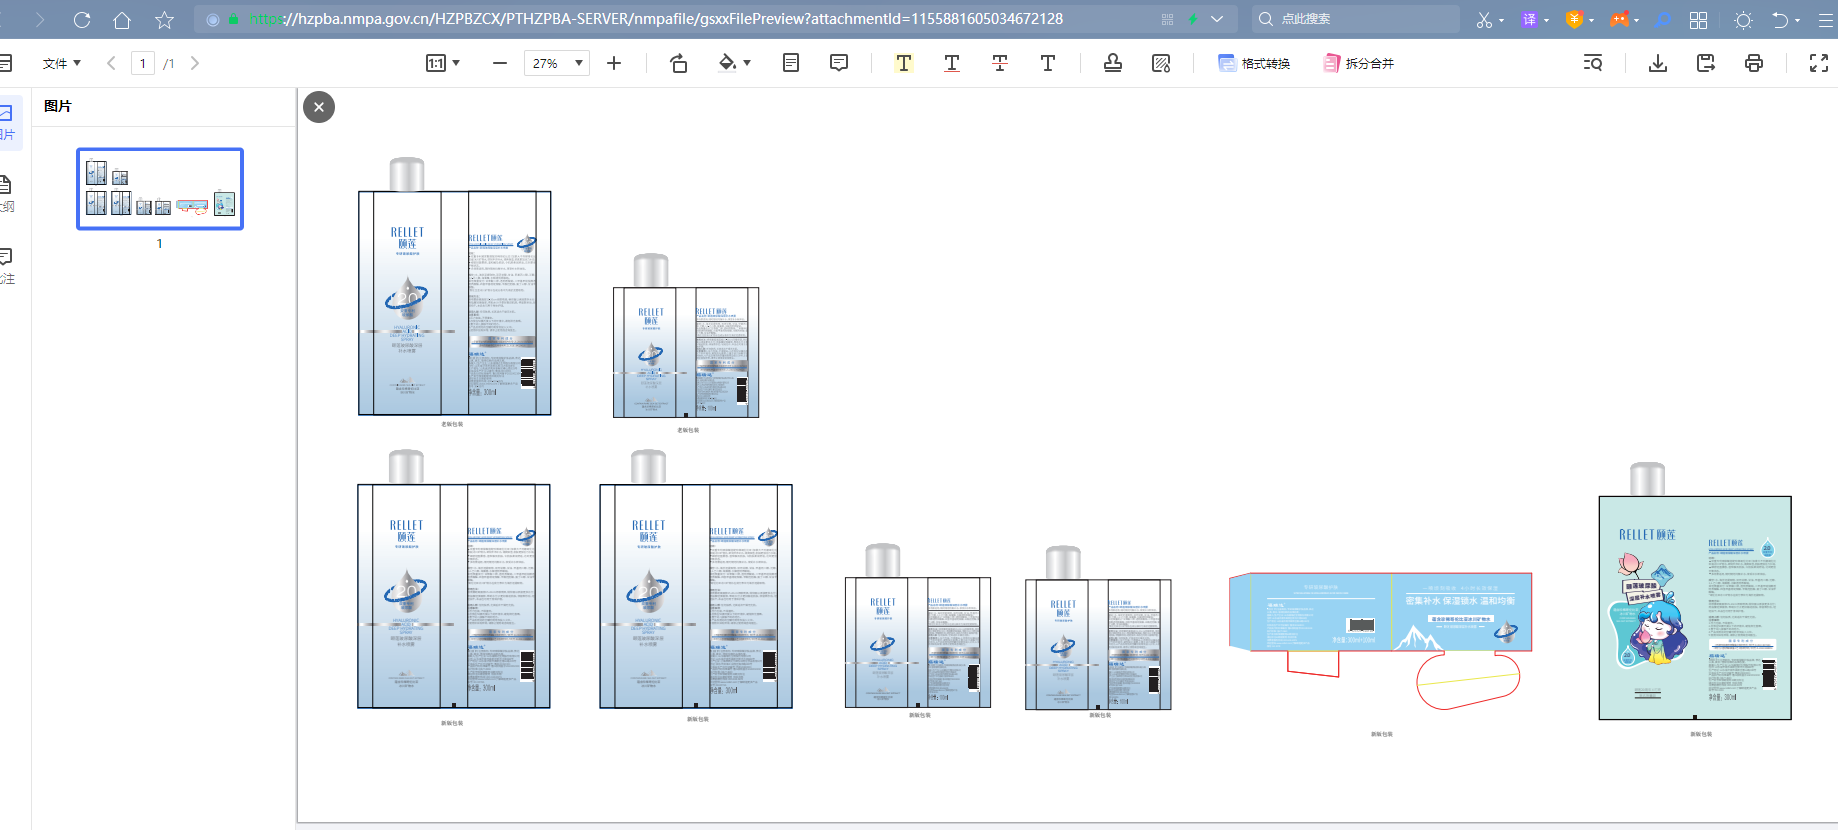The height and width of the screenshot is (830, 1838).
Task: Select the page 1 thumbnail
Action: tap(160, 189)
